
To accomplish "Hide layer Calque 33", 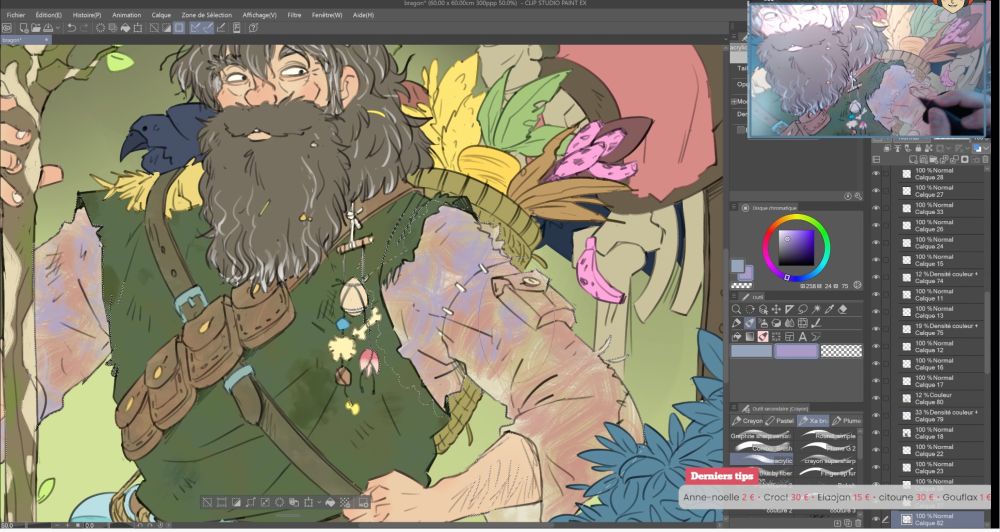I will (x=876, y=208).
